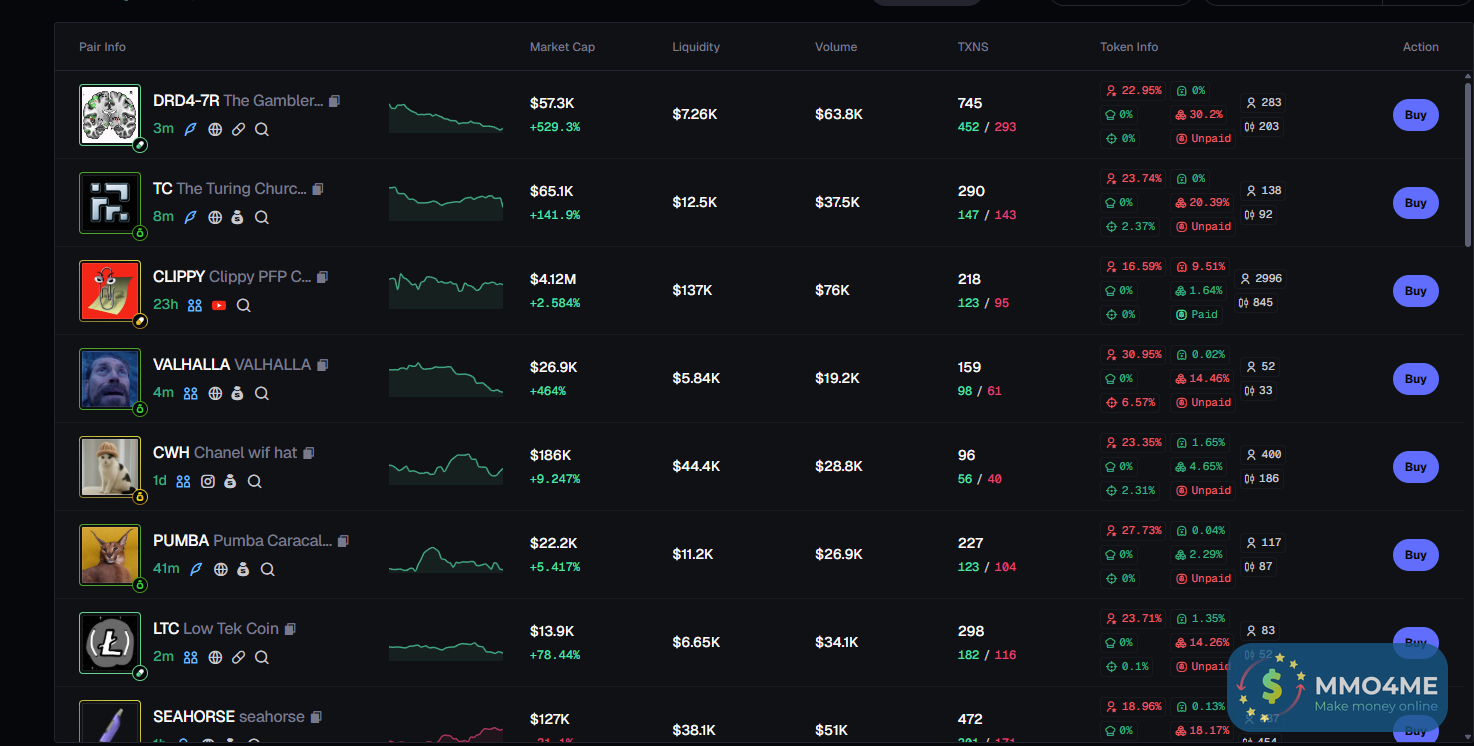Open the CLIPPY YouTube link
The image size is (1474, 746).
point(219,305)
